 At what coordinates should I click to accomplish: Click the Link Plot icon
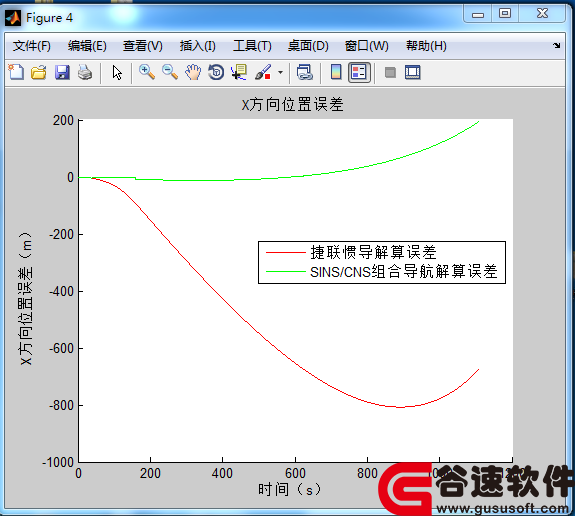304,72
